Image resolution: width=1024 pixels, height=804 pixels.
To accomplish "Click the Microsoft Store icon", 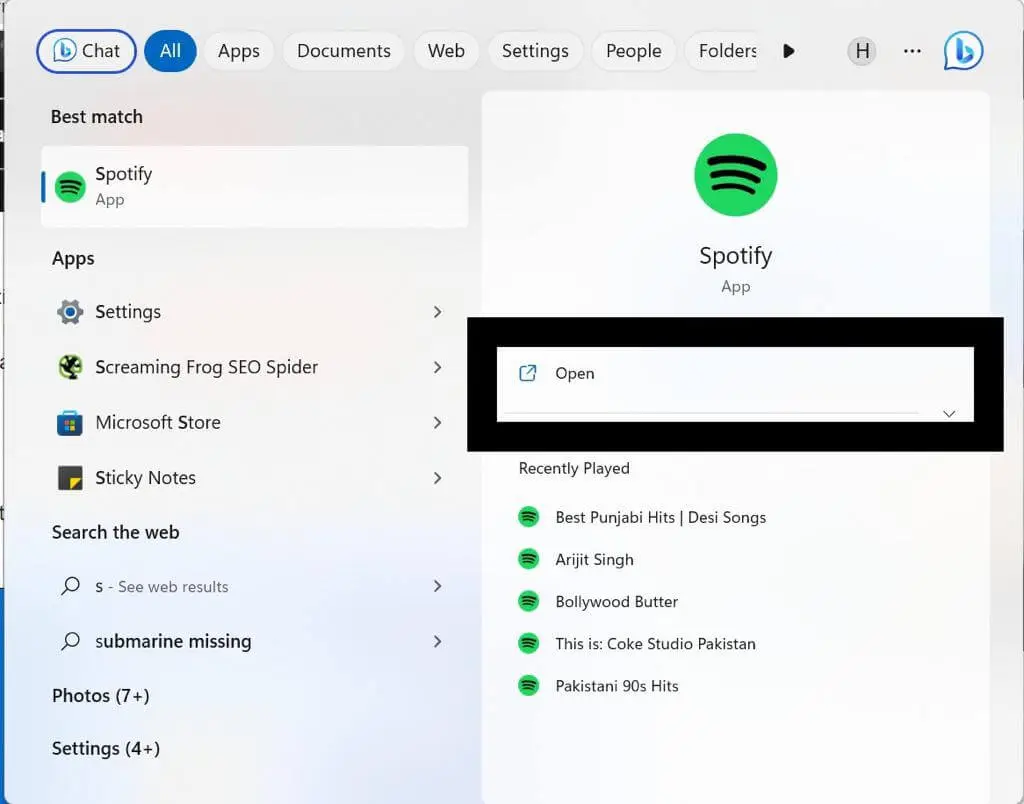I will [x=70, y=423].
